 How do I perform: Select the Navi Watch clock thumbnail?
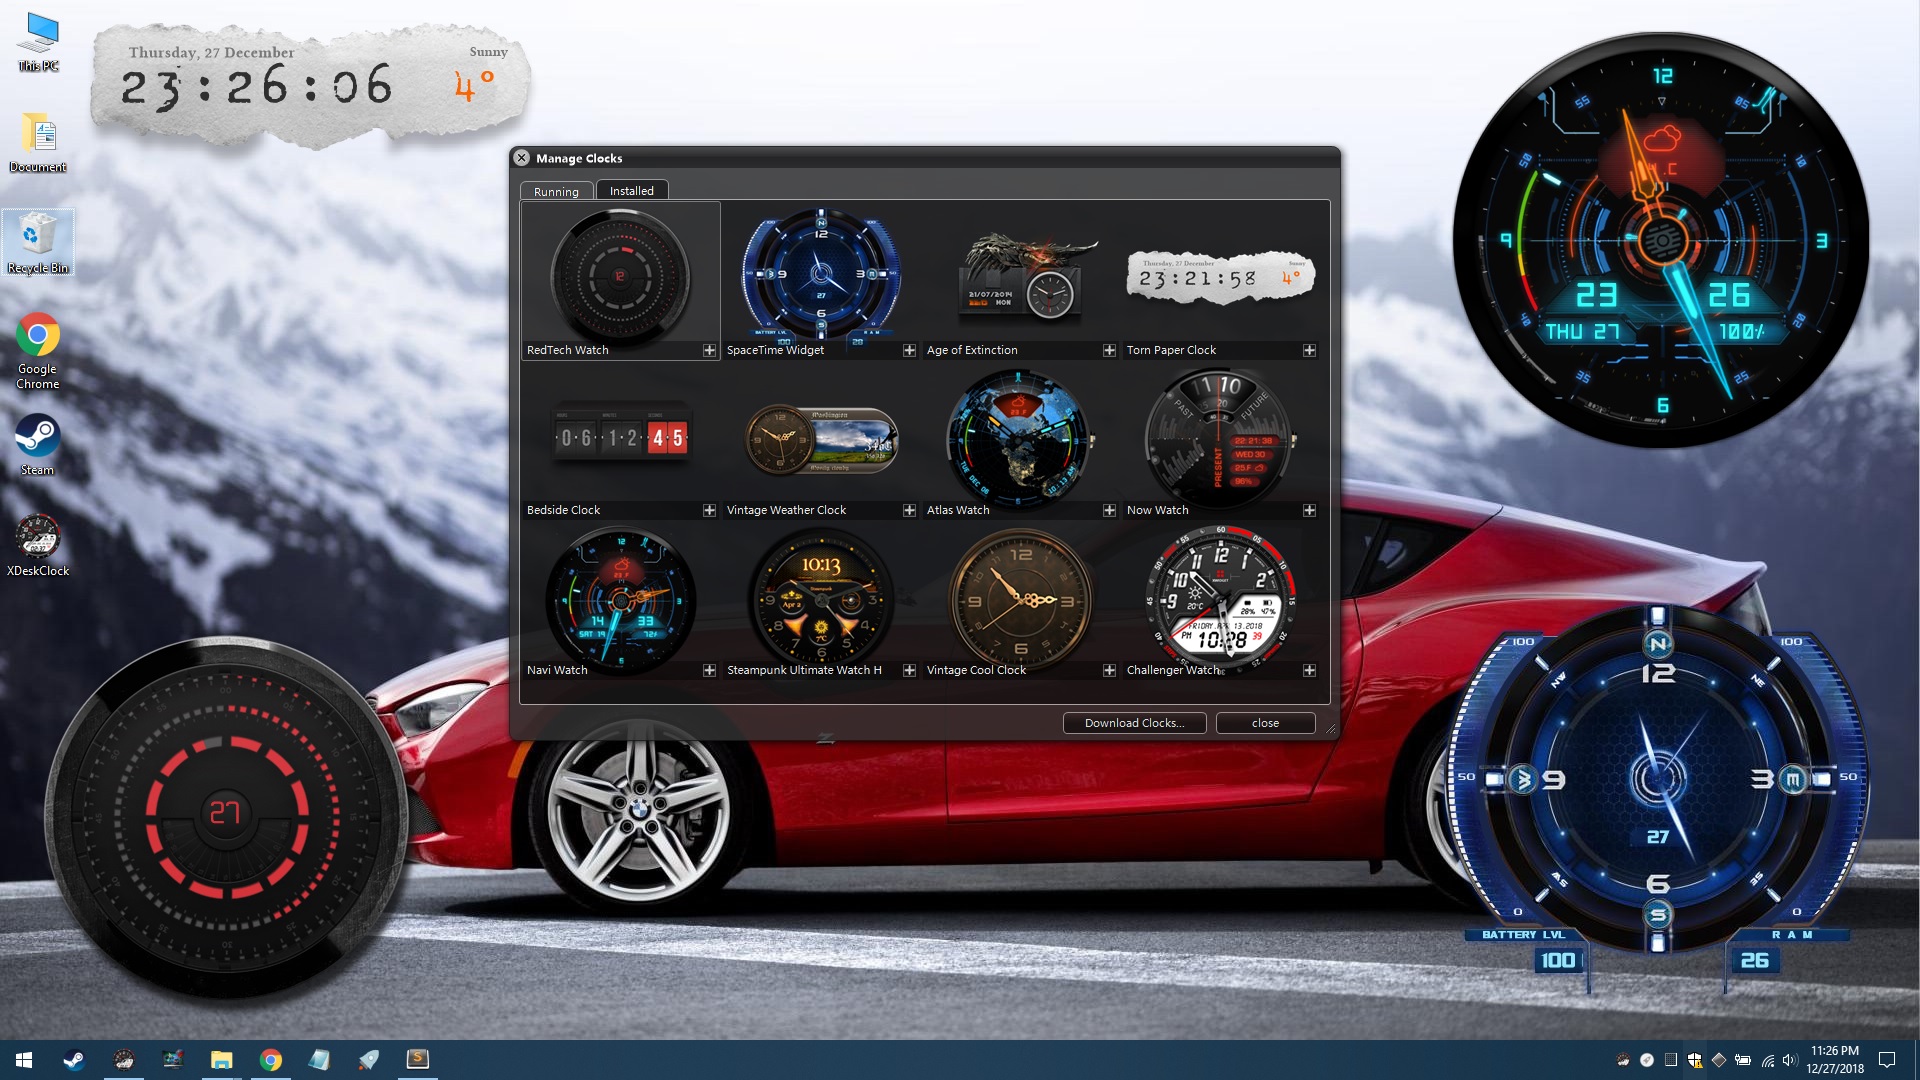(620, 597)
